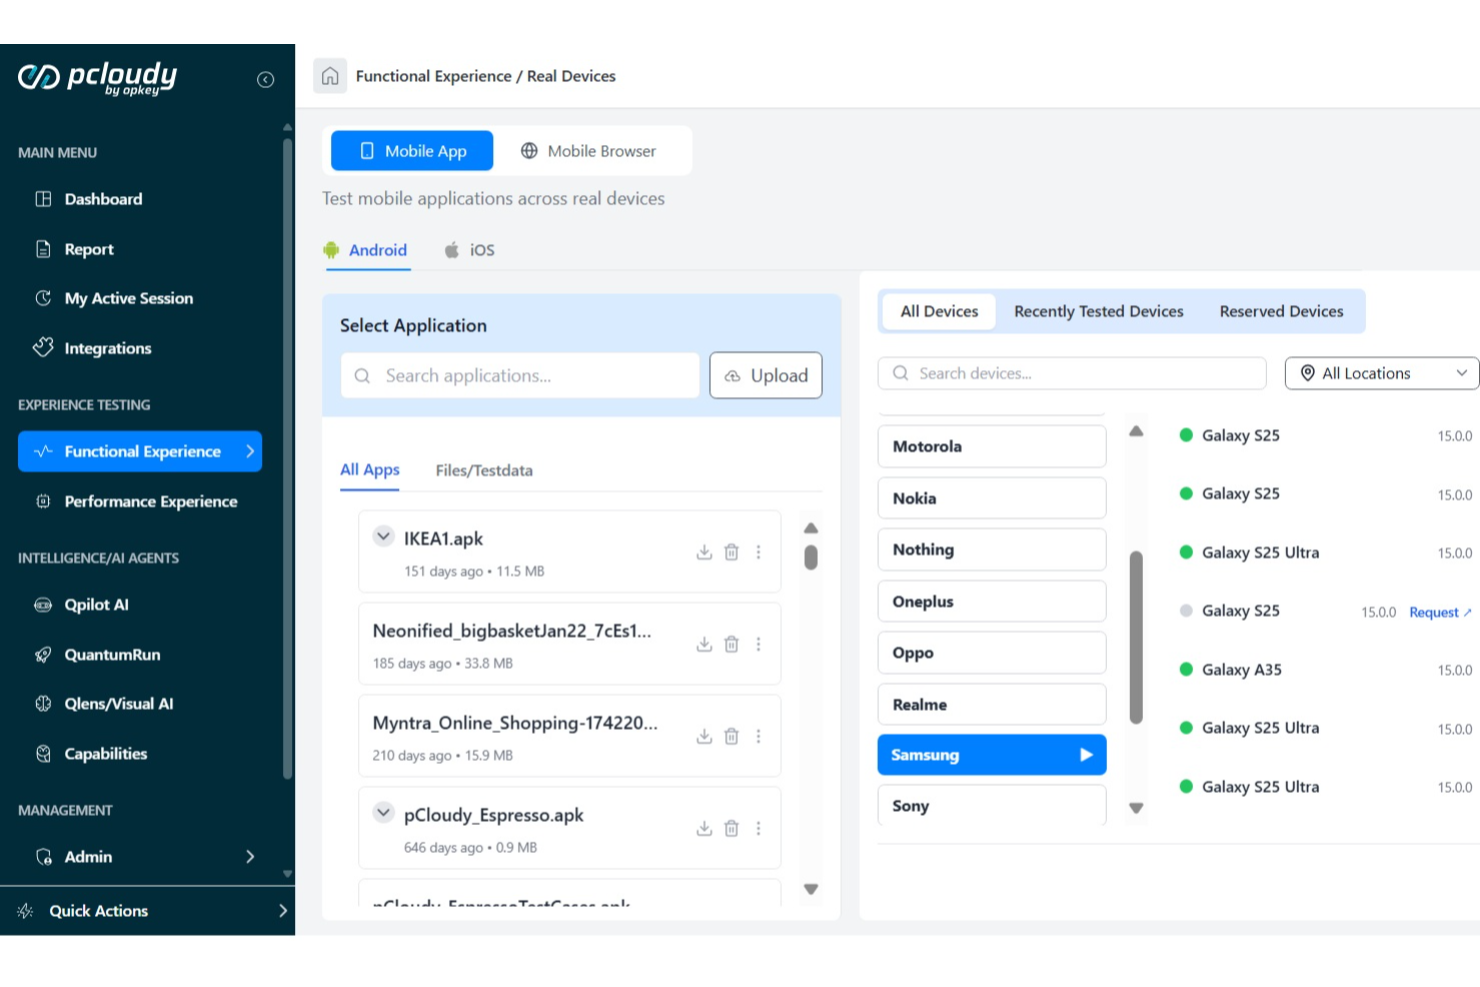Open the All Locations dropdown
Screen dimensions: 1480x987
(x=1382, y=373)
